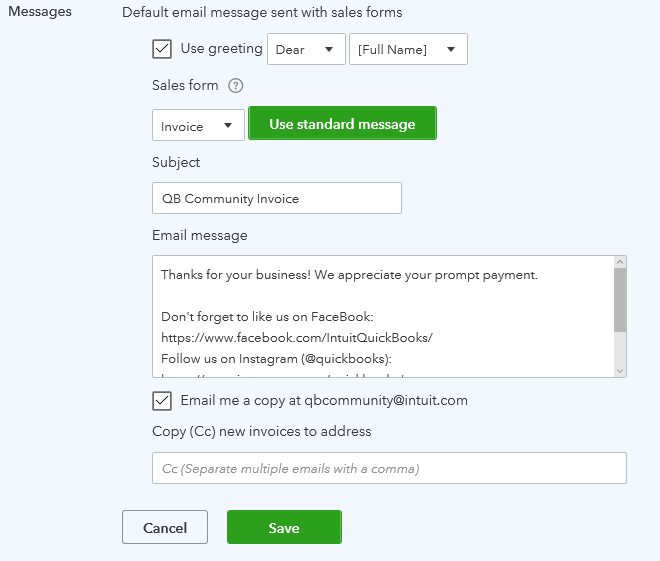Focus the Cc email address field
This screenshot has width=660, height=561.
(x=389, y=468)
